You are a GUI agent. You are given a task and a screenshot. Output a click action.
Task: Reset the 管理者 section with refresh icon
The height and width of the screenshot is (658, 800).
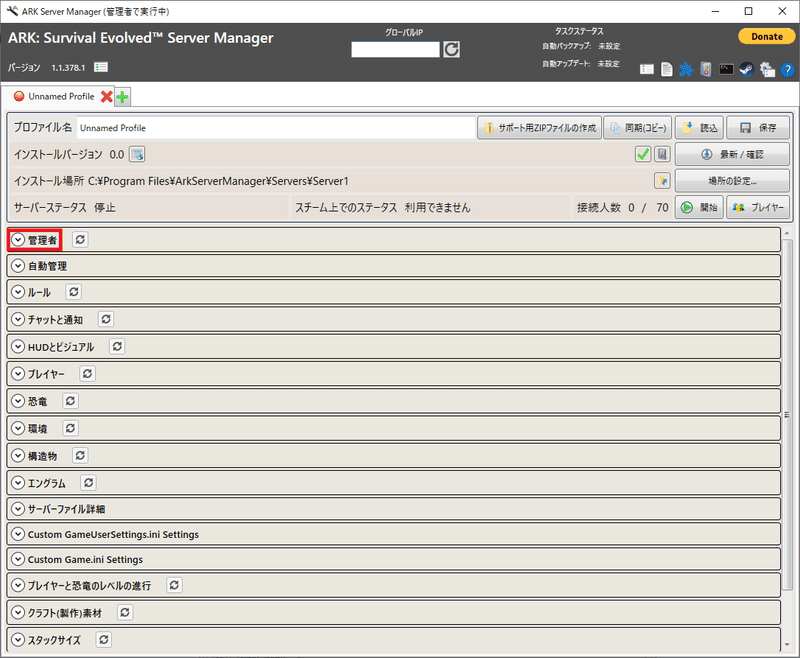point(80,239)
